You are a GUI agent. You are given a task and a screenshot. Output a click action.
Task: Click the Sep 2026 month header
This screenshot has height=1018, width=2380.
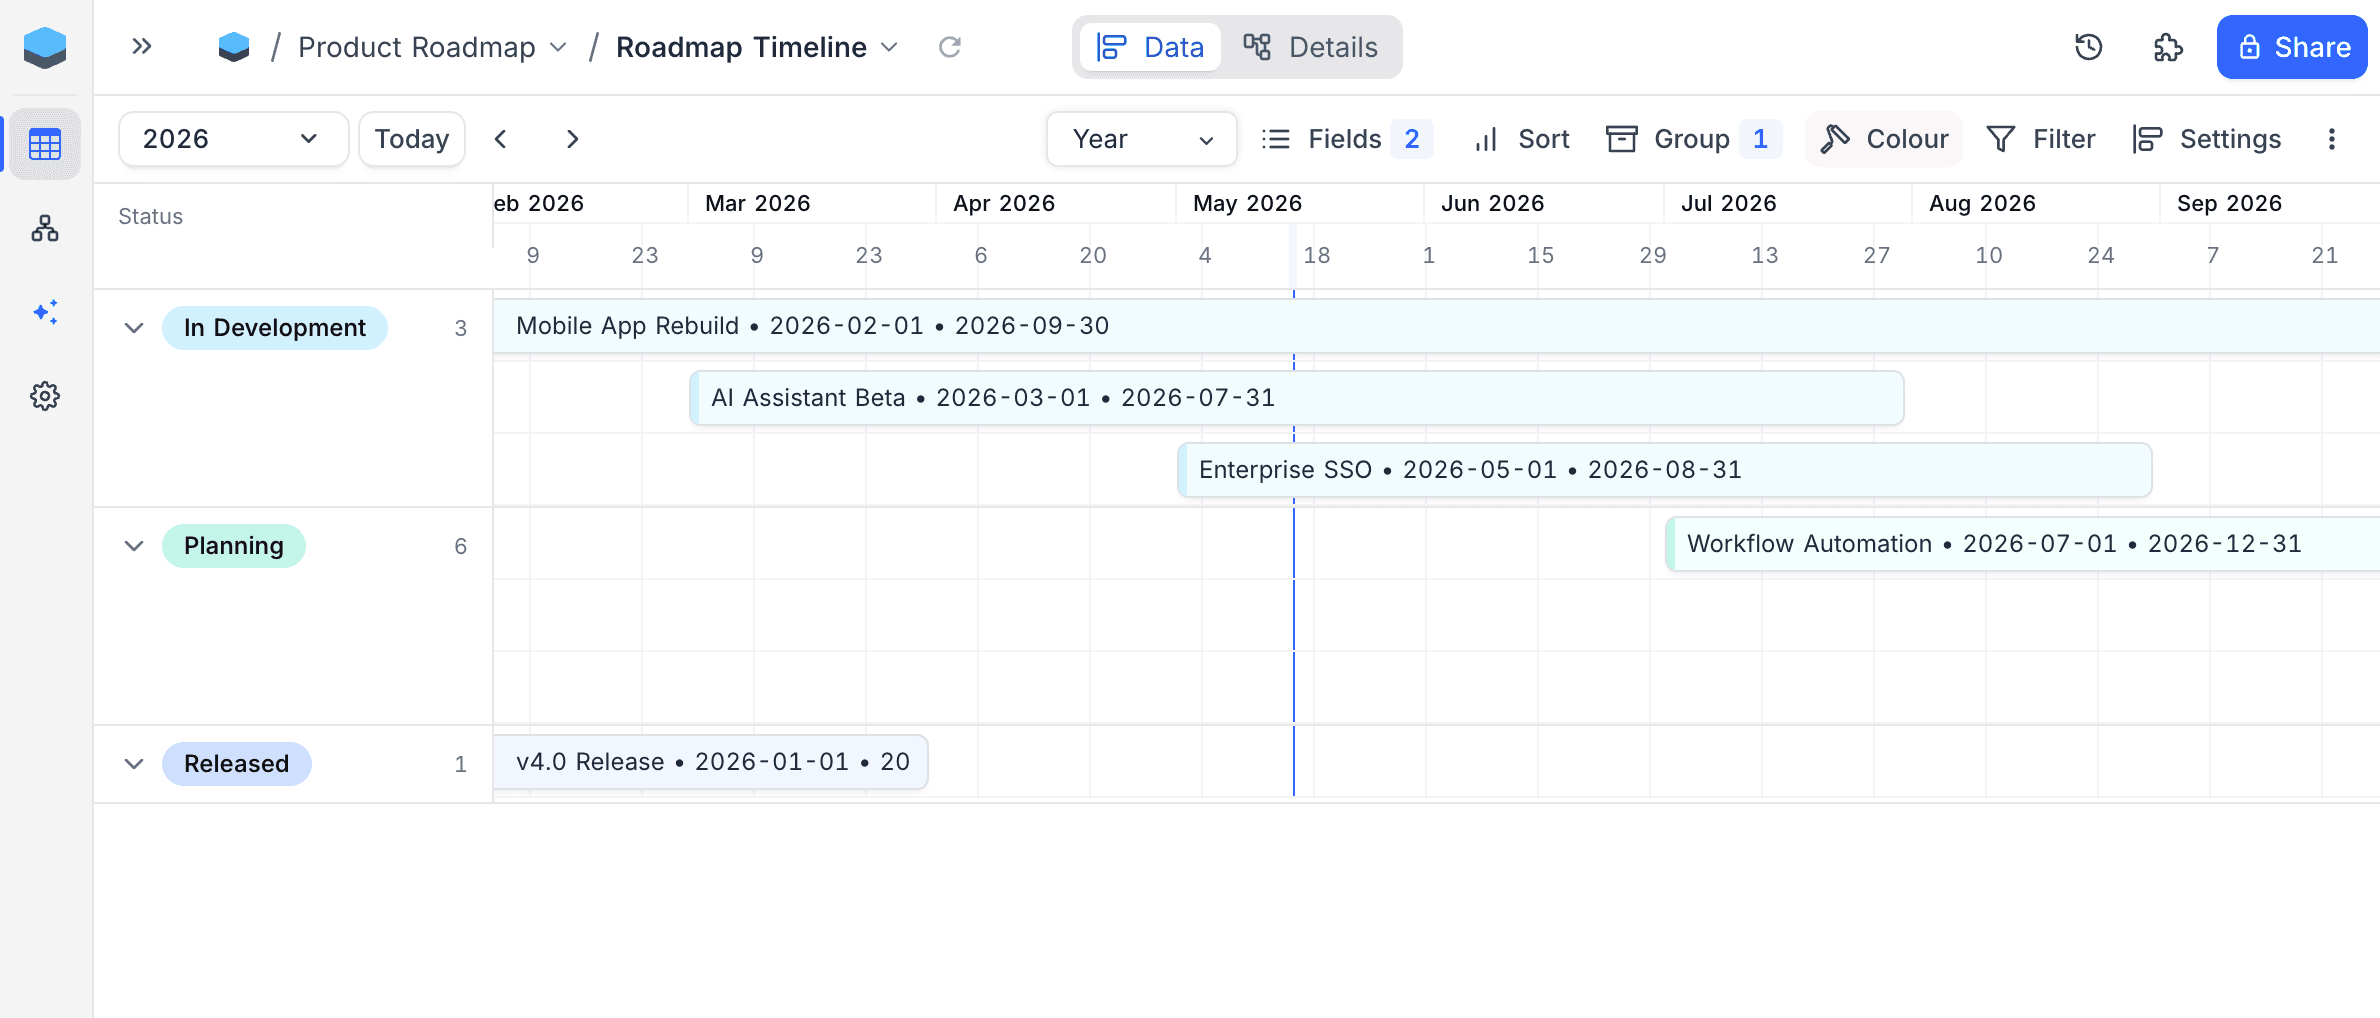(2230, 203)
